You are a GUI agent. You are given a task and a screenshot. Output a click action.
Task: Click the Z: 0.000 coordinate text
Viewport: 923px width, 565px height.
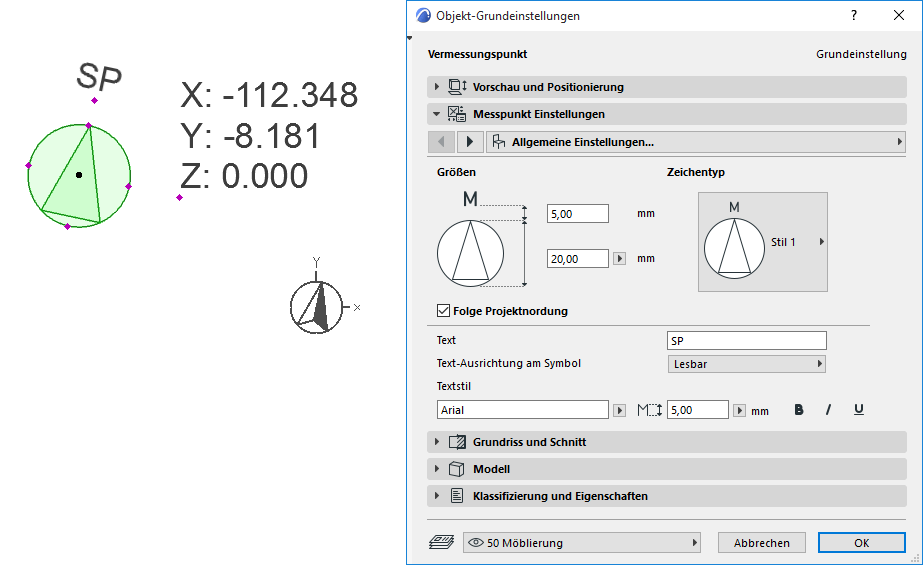point(244,176)
